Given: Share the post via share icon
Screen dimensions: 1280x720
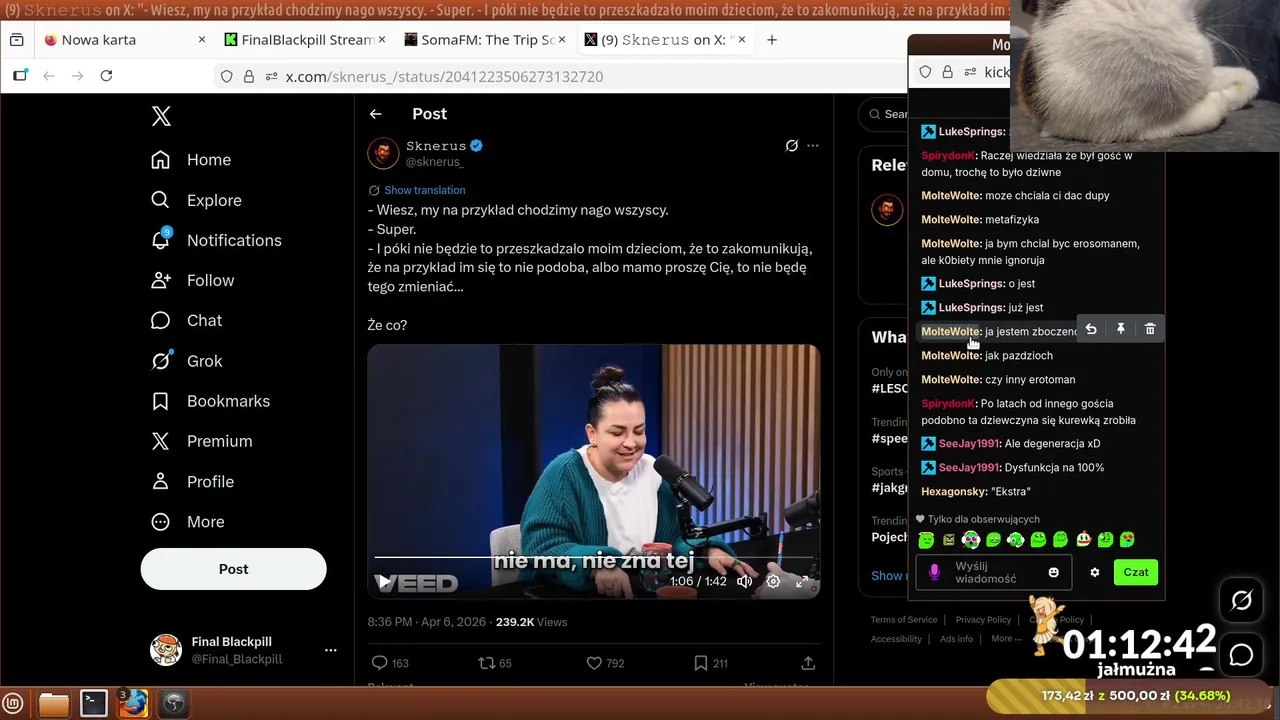Looking at the screenshot, I should click(808, 663).
